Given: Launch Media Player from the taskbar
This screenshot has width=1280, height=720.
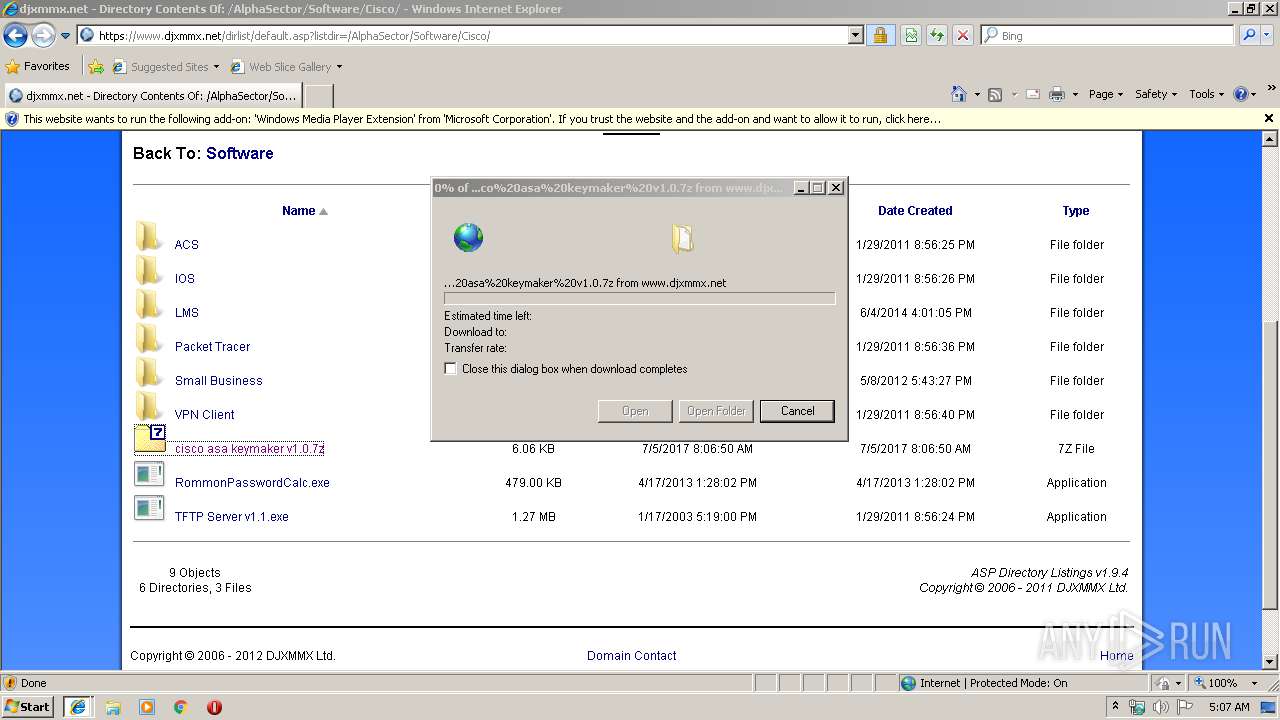Looking at the screenshot, I should click(x=147, y=707).
